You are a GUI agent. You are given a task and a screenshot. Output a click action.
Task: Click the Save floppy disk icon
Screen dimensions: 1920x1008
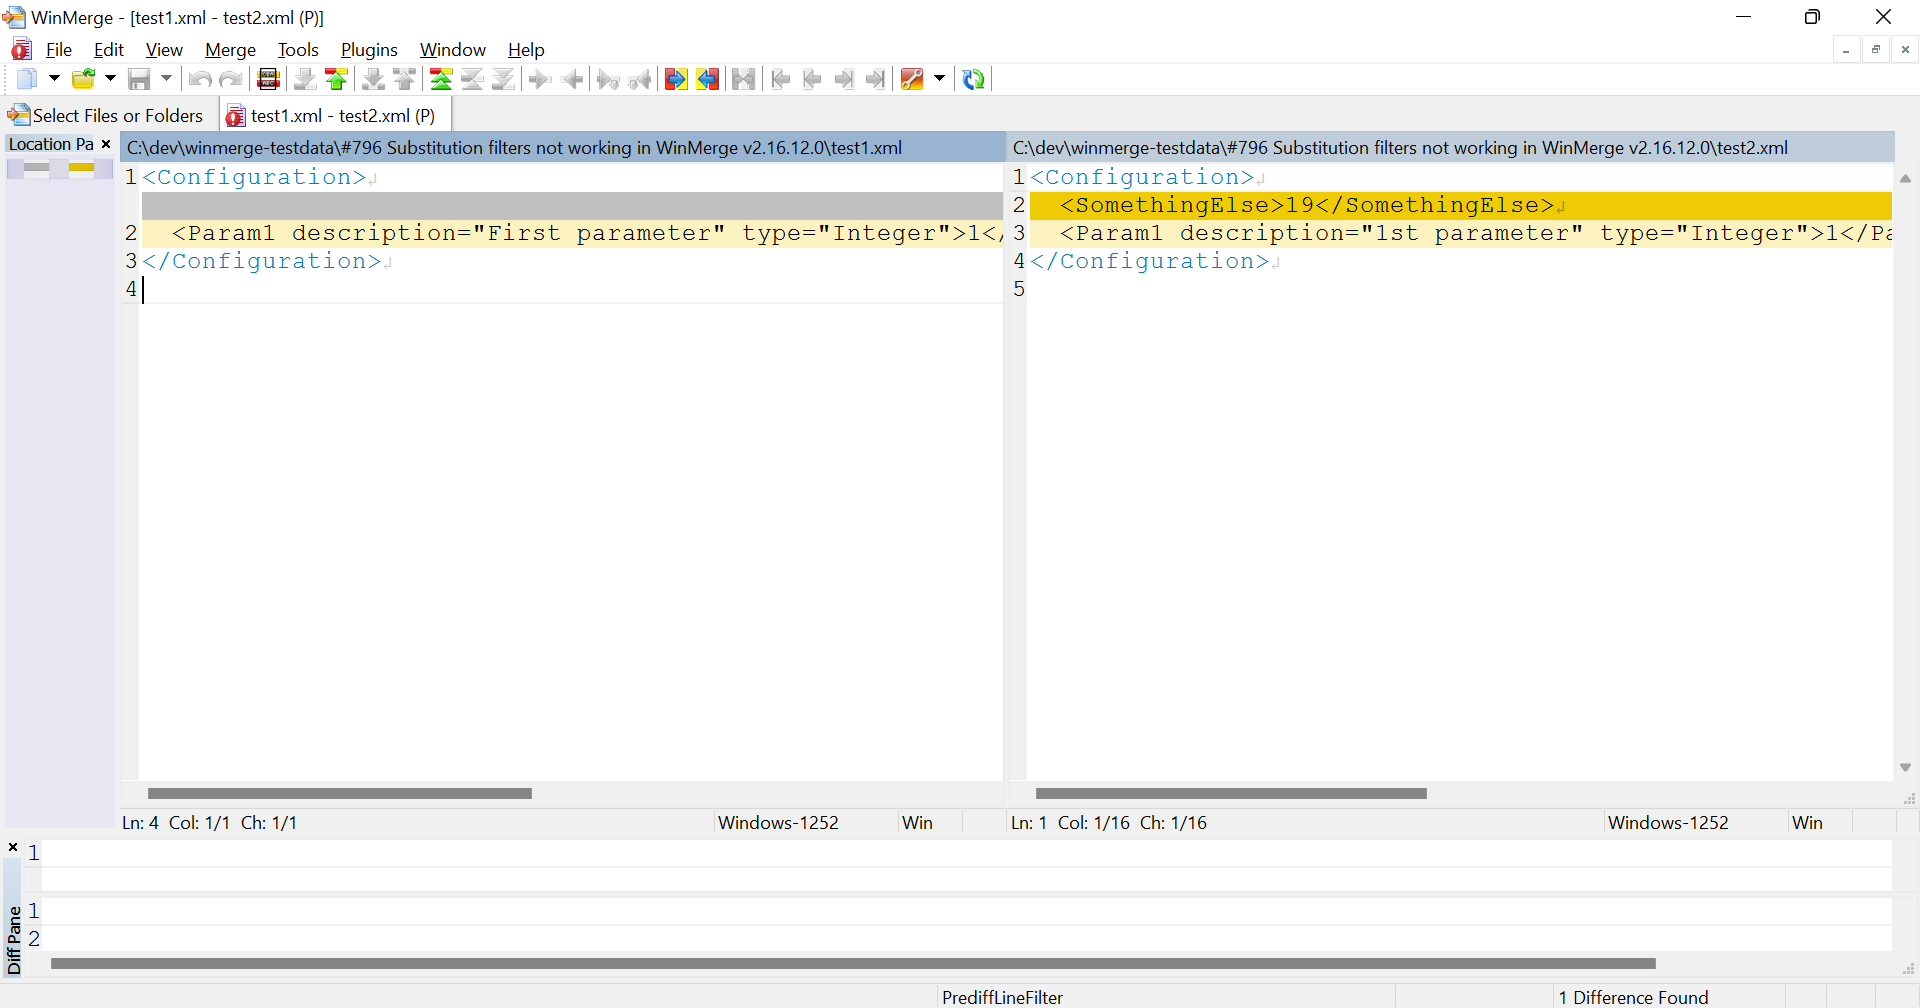[140, 79]
